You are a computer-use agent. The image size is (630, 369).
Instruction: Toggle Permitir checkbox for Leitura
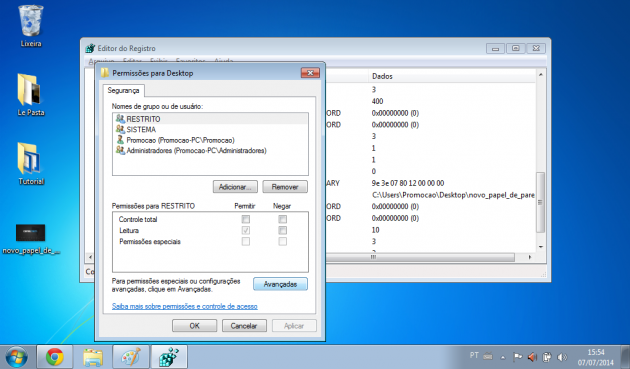[245, 230]
